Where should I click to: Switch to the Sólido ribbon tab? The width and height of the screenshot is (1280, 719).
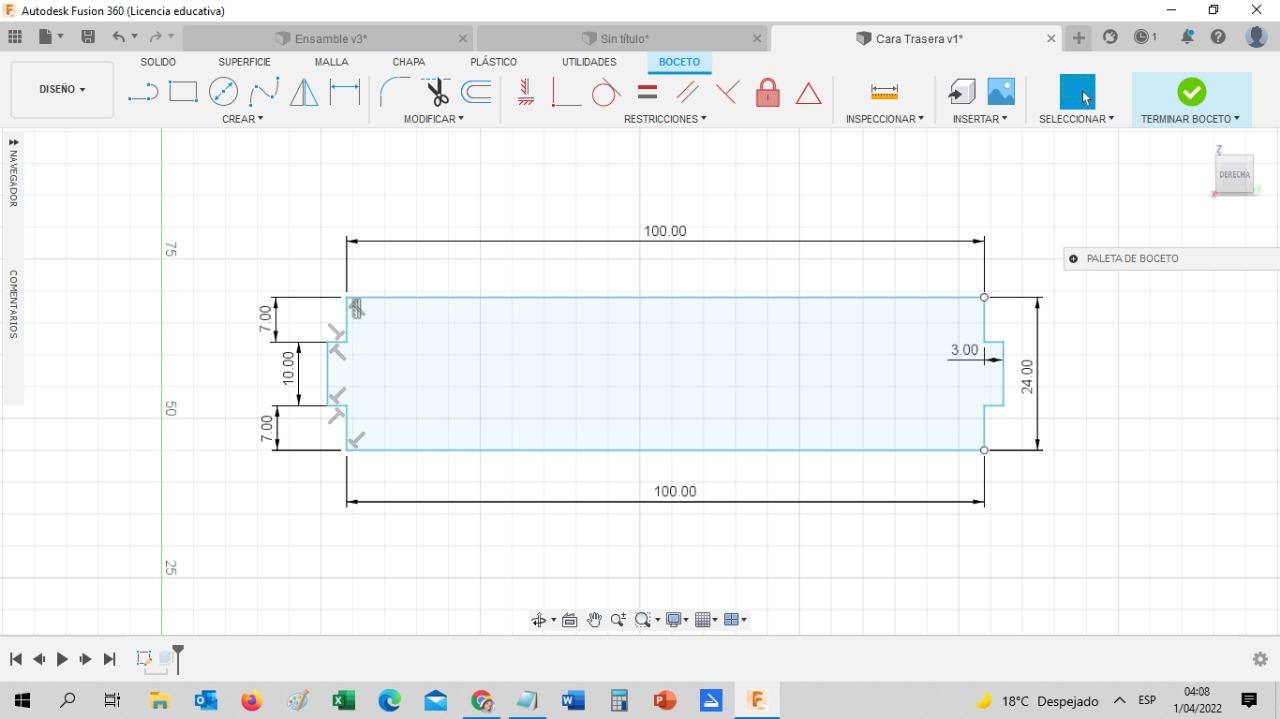tap(158, 62)
